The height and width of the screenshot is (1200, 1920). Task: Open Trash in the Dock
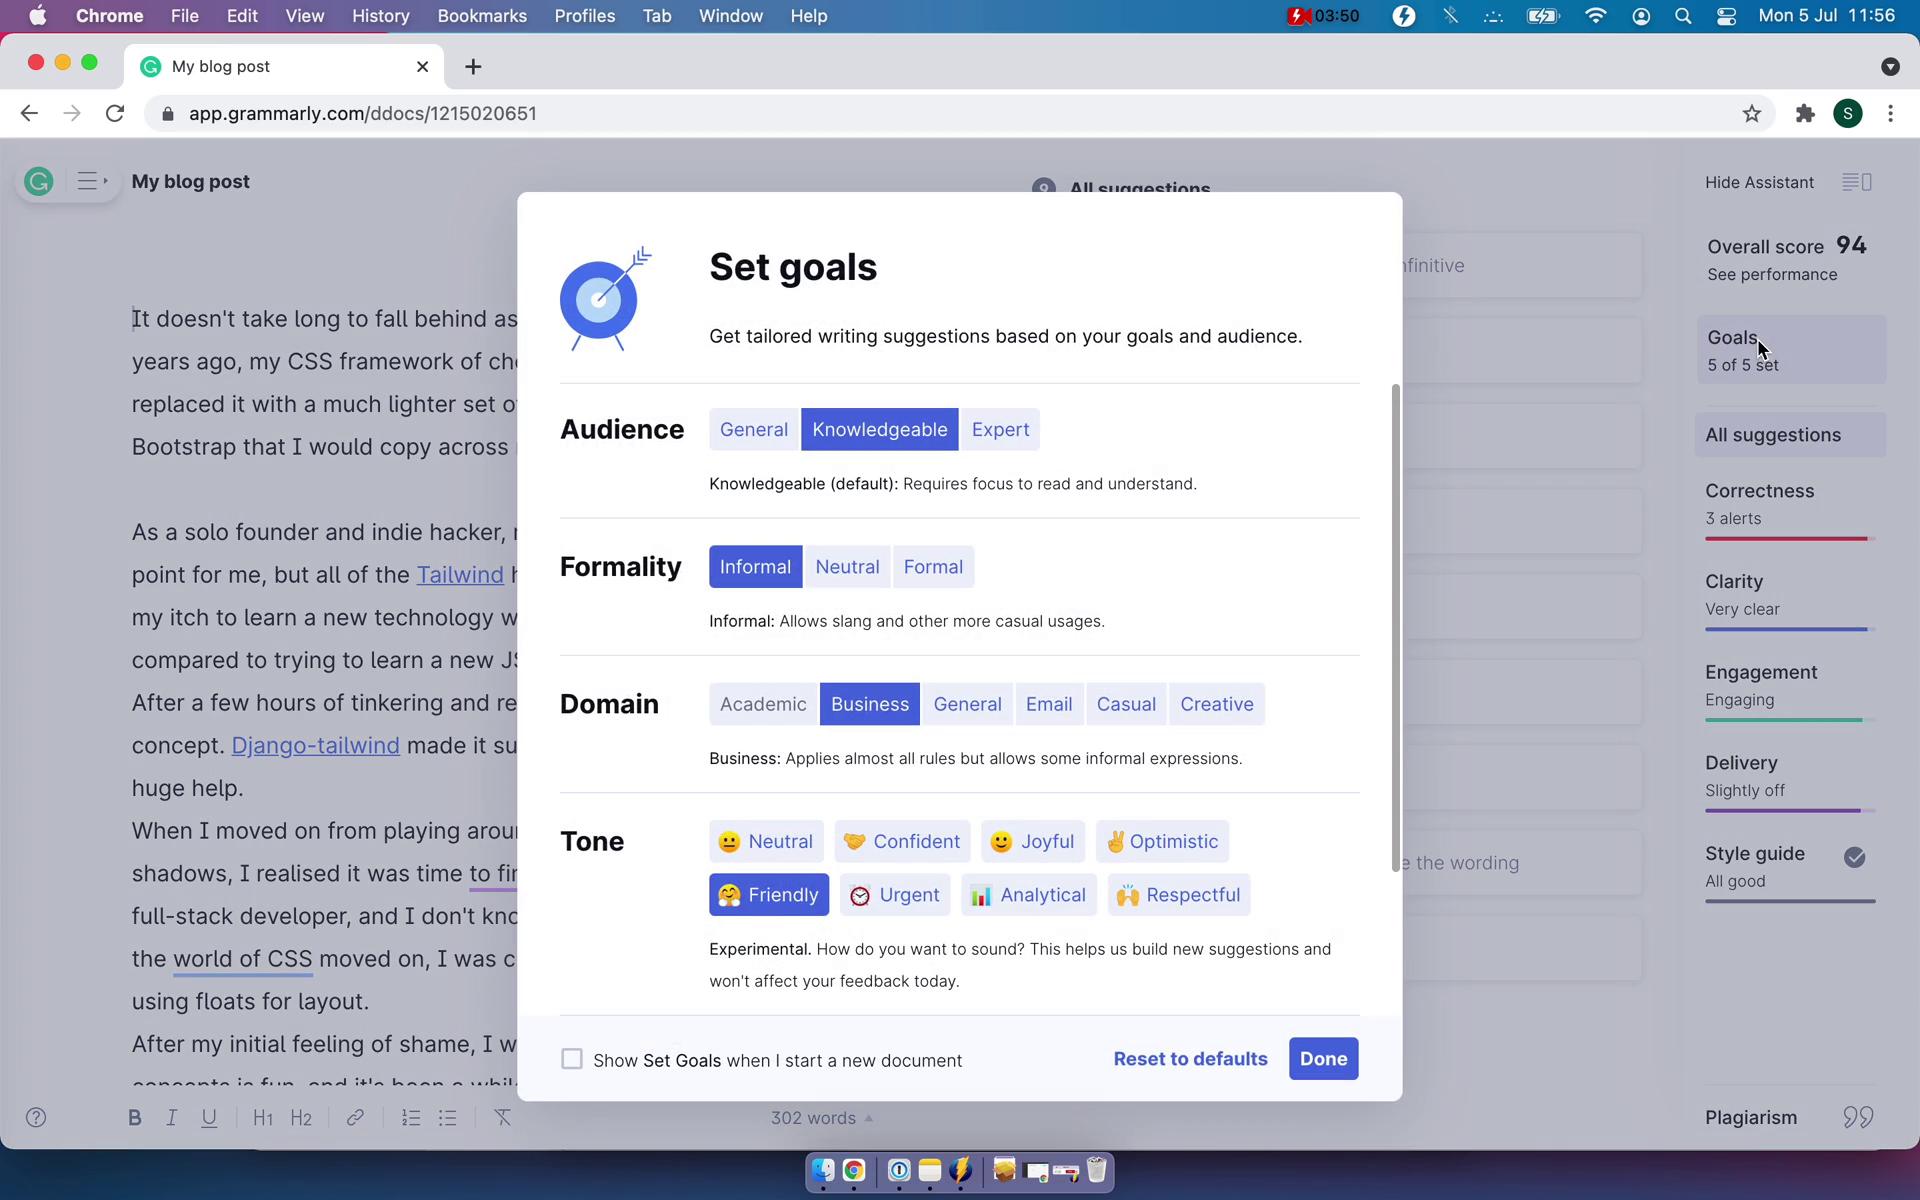(x=1096, y=1170)
